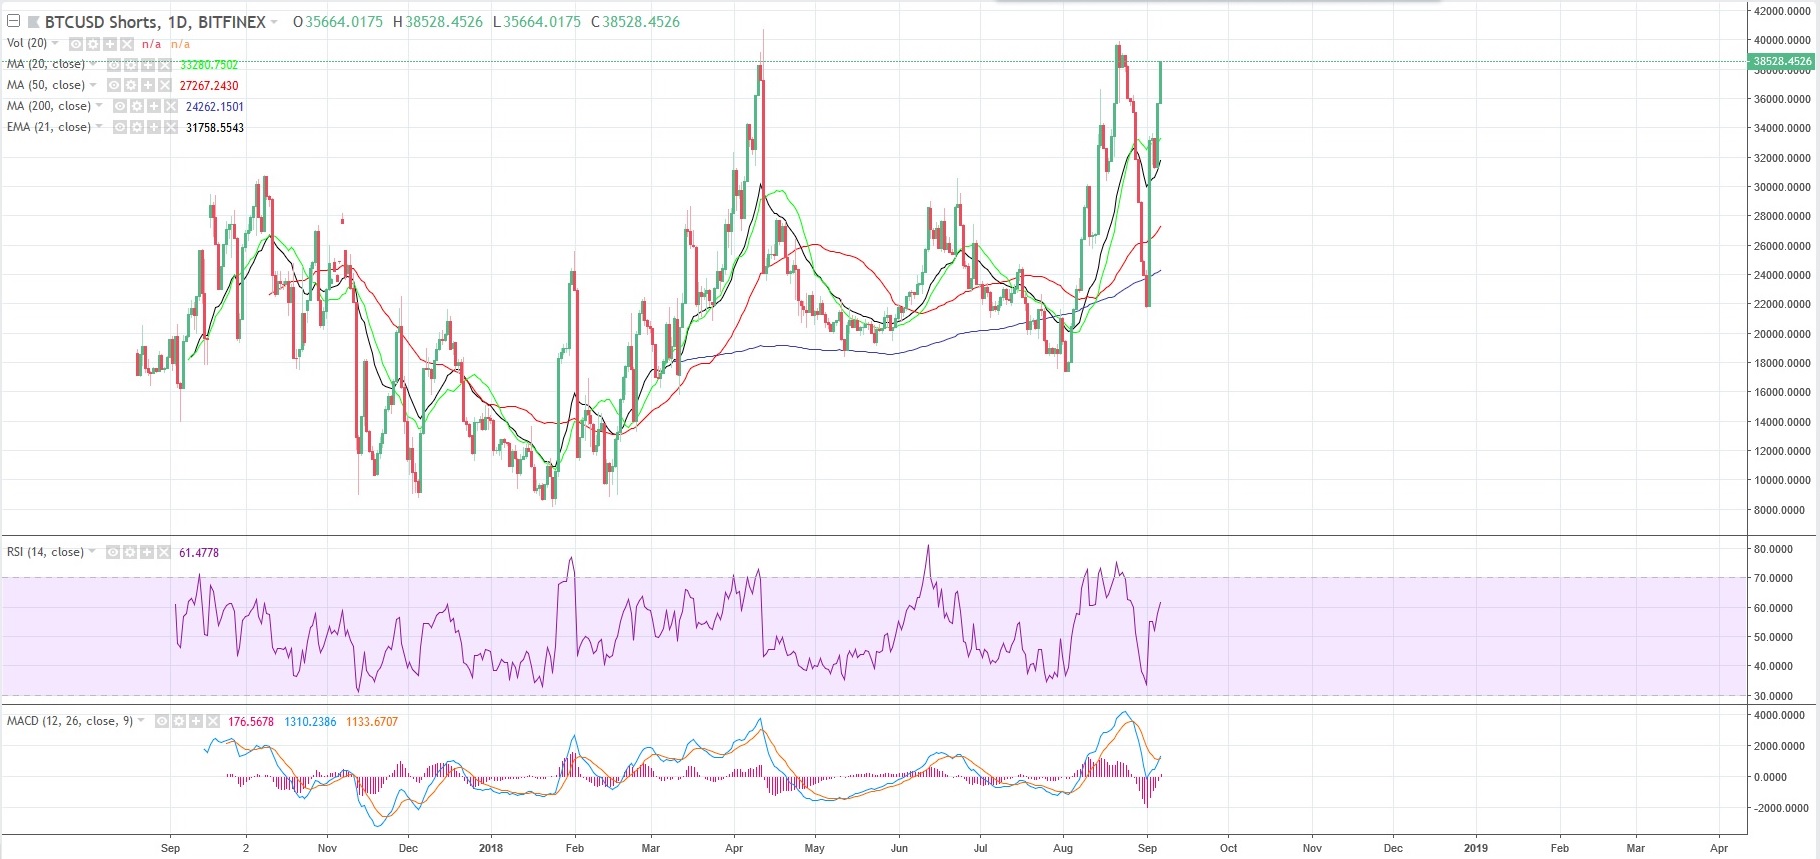
Task: Click the MA 20 value 33280.7502
Action: tap(209, 65)
